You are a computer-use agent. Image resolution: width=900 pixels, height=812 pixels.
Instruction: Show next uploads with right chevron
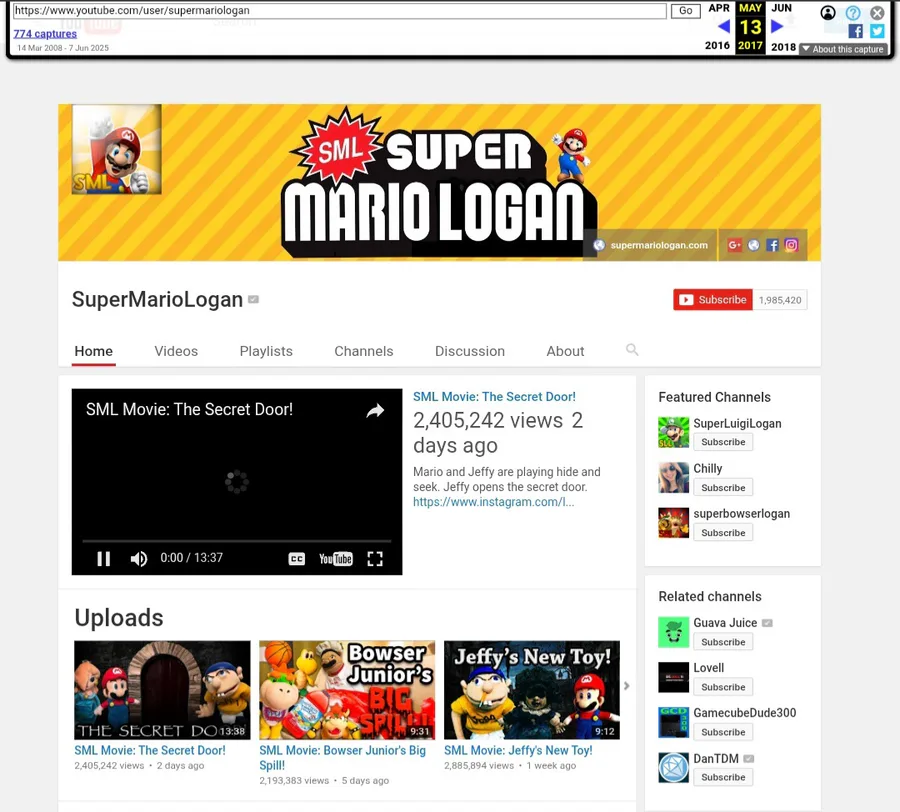click(x=627, y=686)
